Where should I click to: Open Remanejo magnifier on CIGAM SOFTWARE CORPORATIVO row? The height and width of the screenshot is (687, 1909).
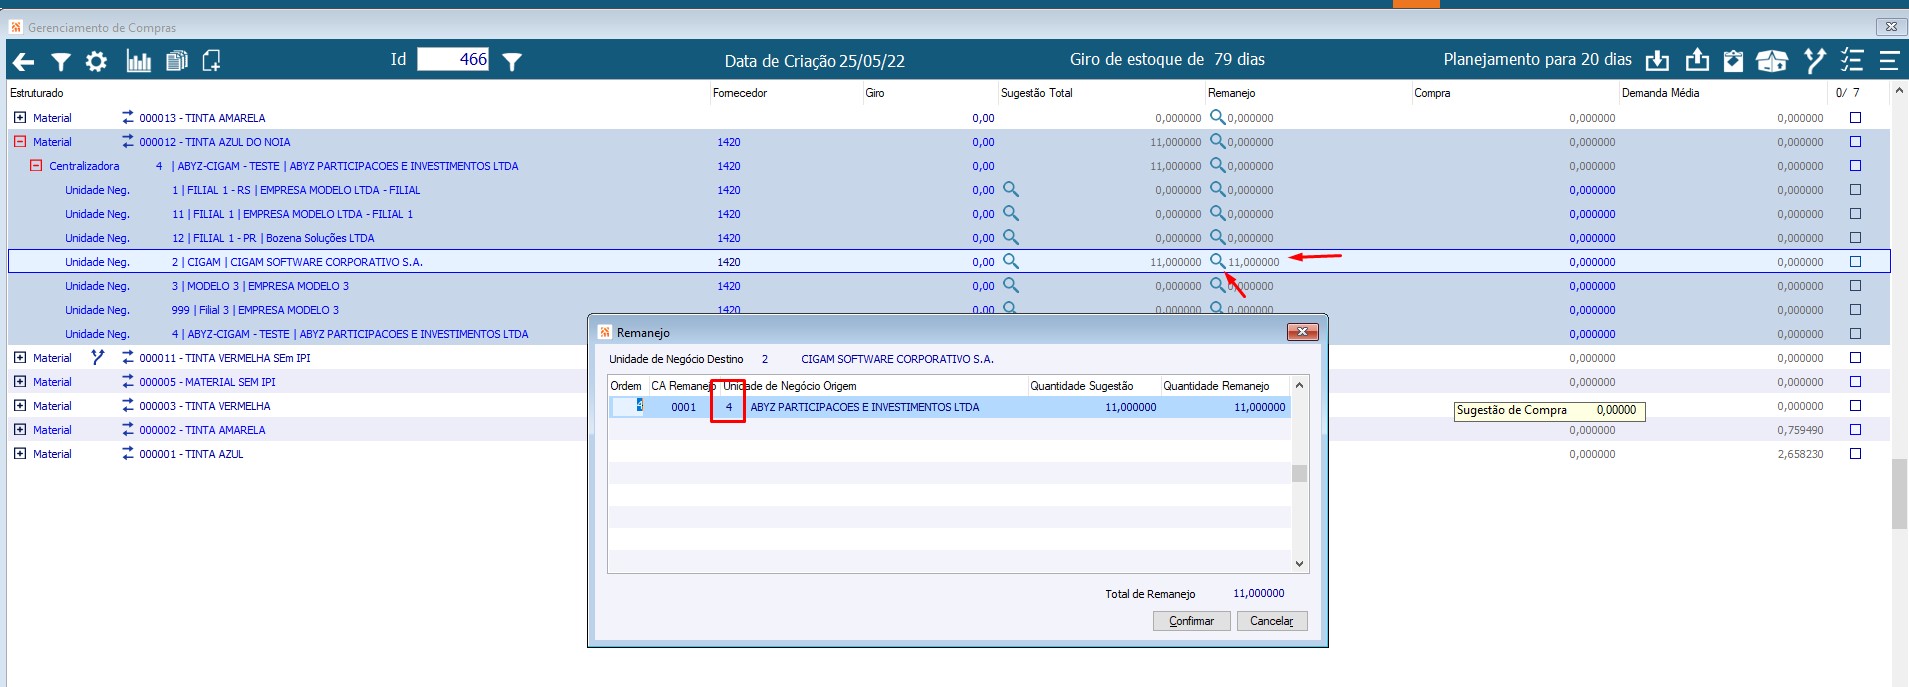[1217, 261]
